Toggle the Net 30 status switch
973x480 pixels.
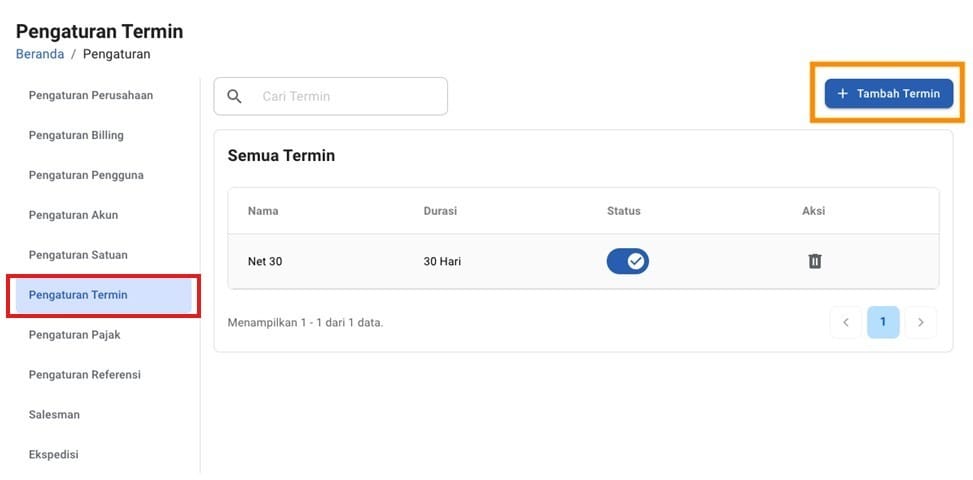[628, 261]
